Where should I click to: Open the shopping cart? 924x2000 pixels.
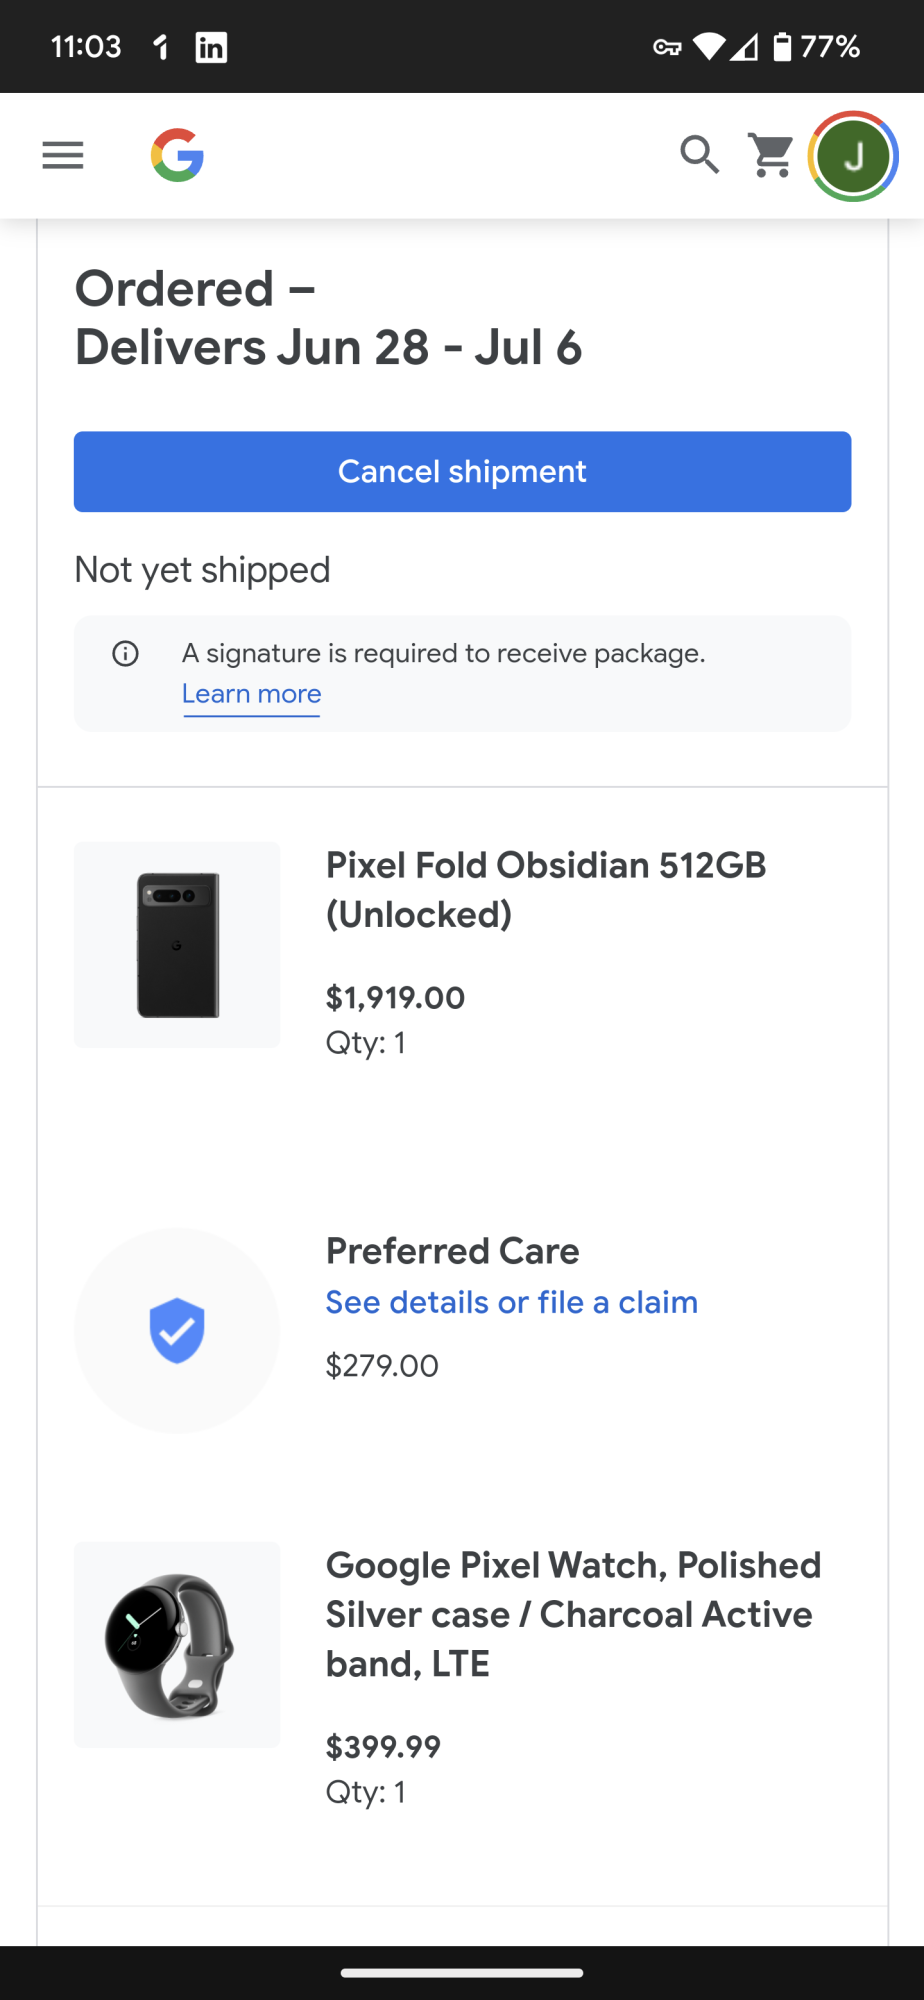(x=772, y=156)
